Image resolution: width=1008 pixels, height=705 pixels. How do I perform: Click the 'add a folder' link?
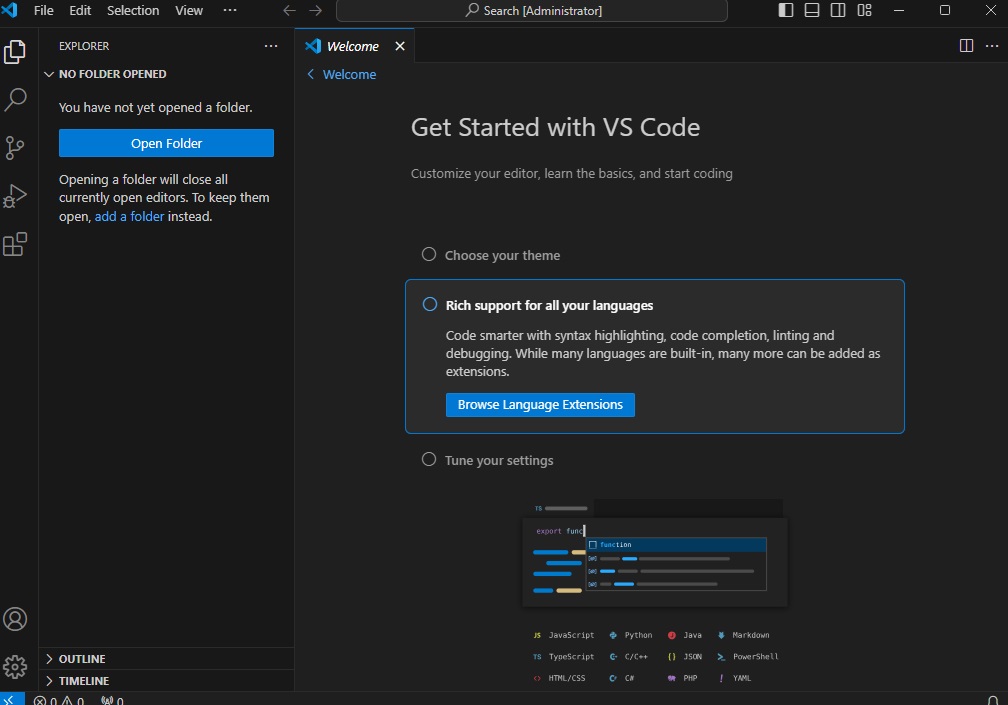click(x=129, y=216)
